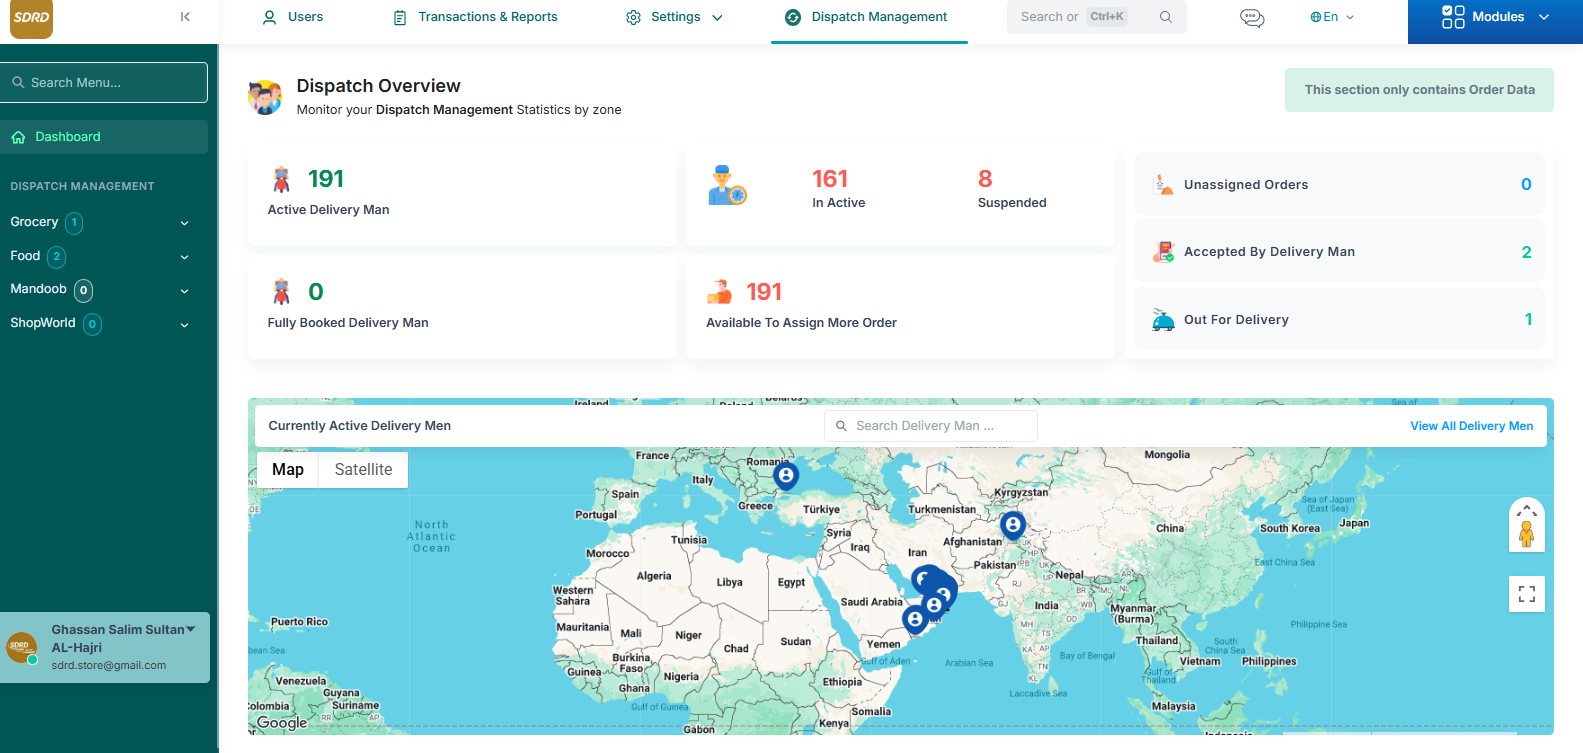Click the Google logo on map
Image resolution: width=1583 pixels, height=753 pixels.
pos(282,722)
